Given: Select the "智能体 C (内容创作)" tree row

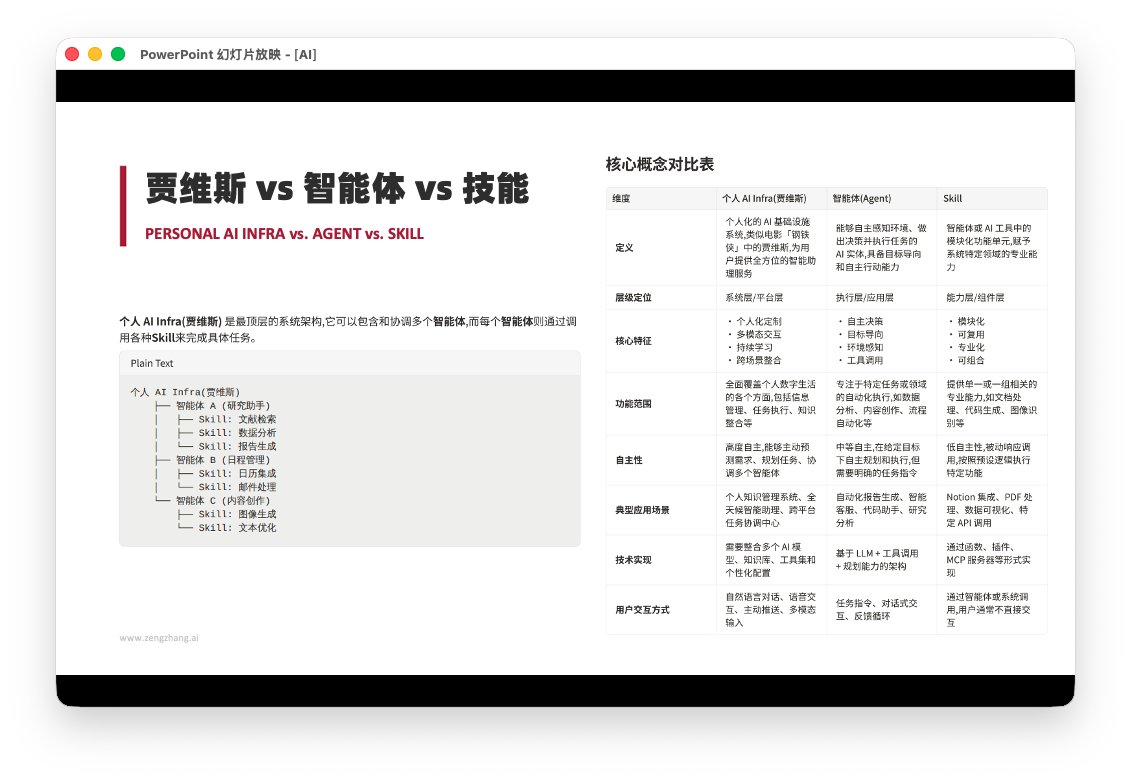Looking at the screenshot, I should click(x=223, y=500).
